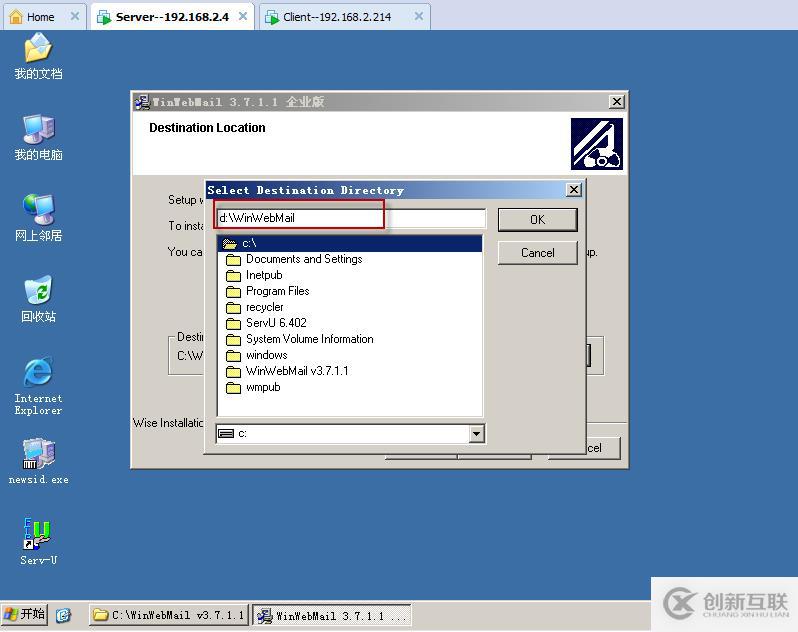Screen dimensions: 798x632
Task: Select the Program Files folder name
Action: (277, 291)
